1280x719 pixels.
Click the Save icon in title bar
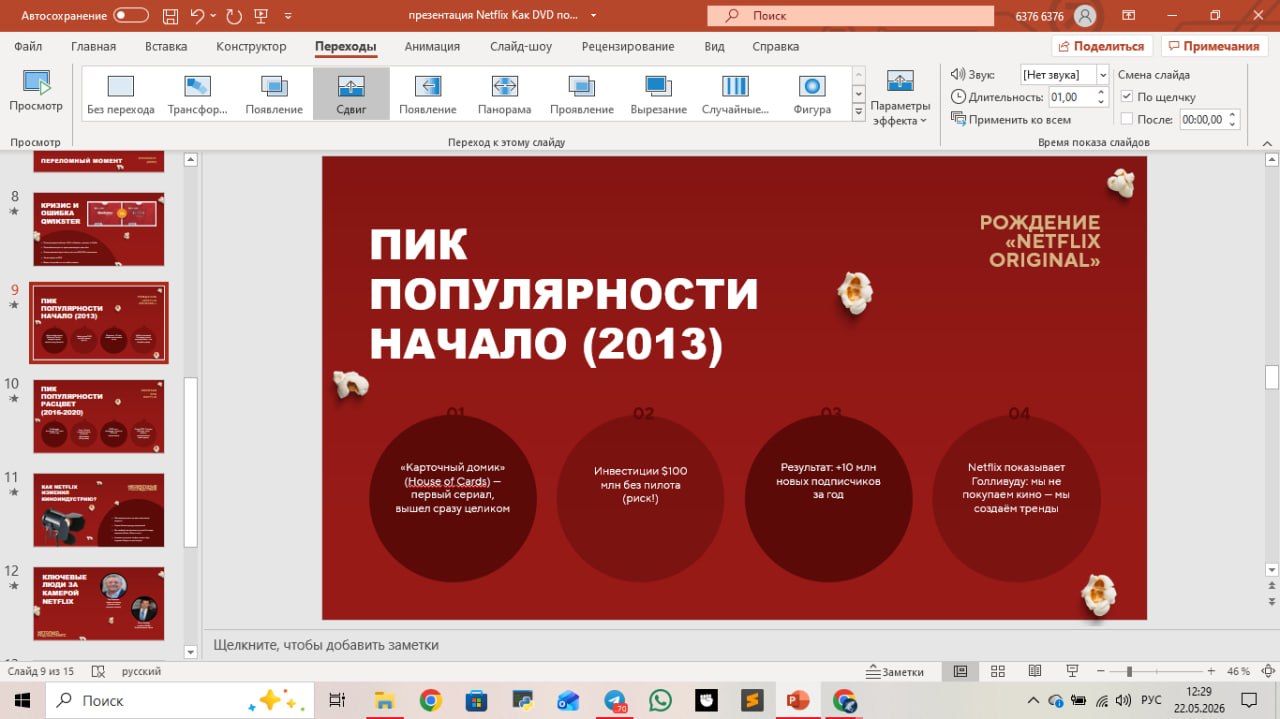168,16
